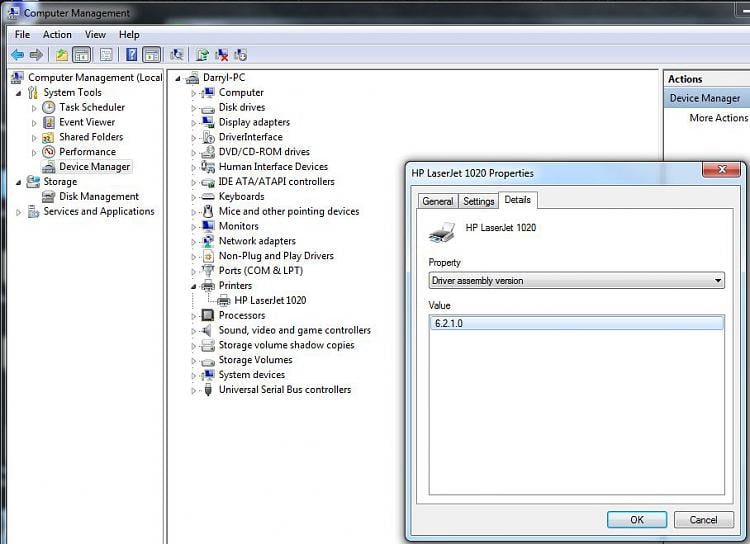Select DriverInterface category
Viewport: 750px width, 544px height.
[x=251, y=137]
